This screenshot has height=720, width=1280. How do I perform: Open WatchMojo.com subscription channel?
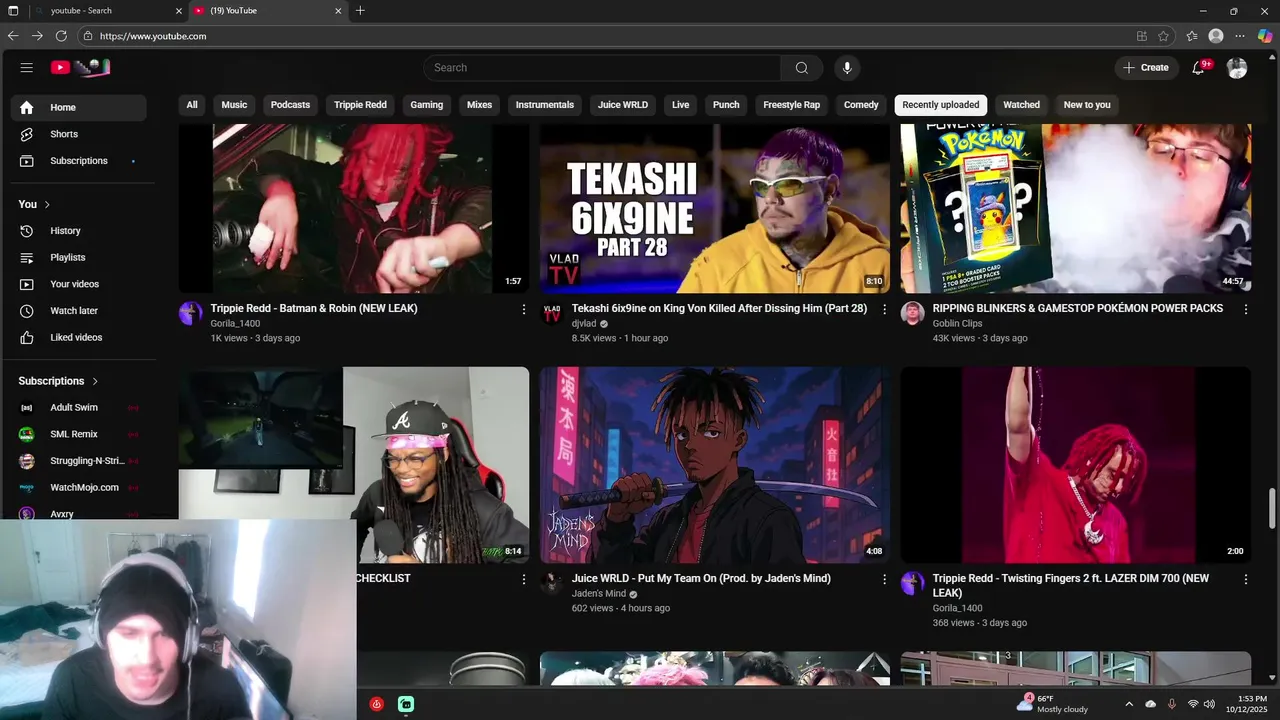78,488
